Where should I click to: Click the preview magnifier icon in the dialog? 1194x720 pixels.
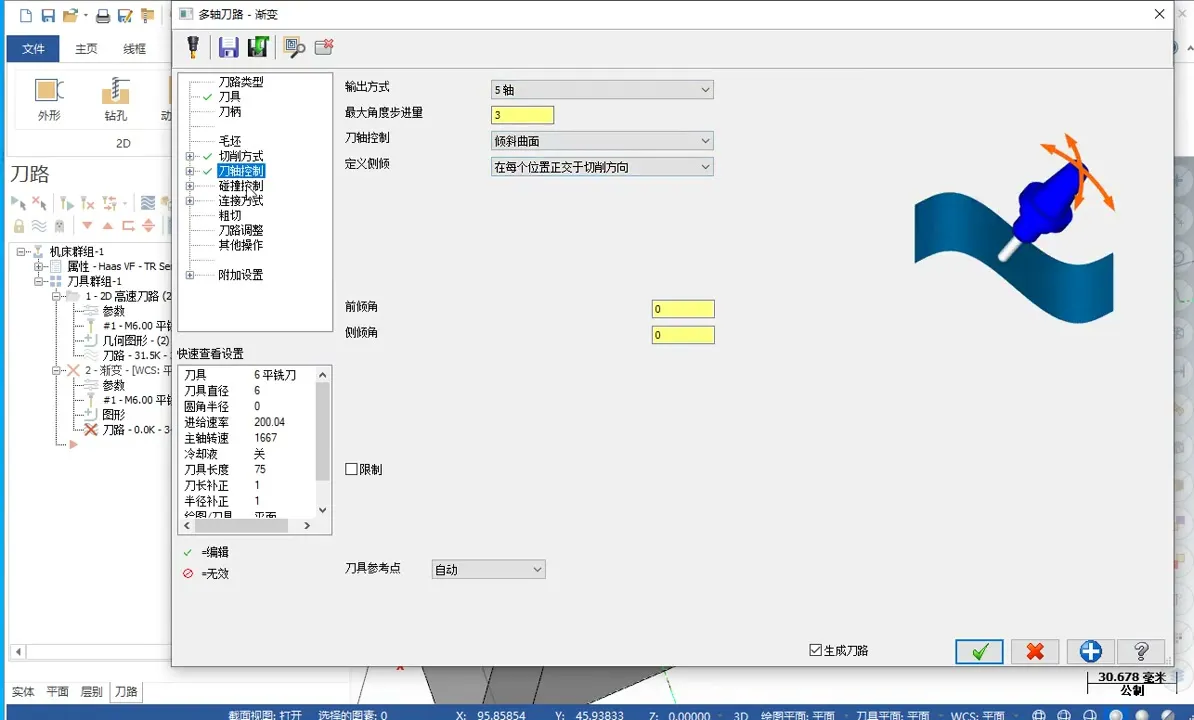click(293, 46)
